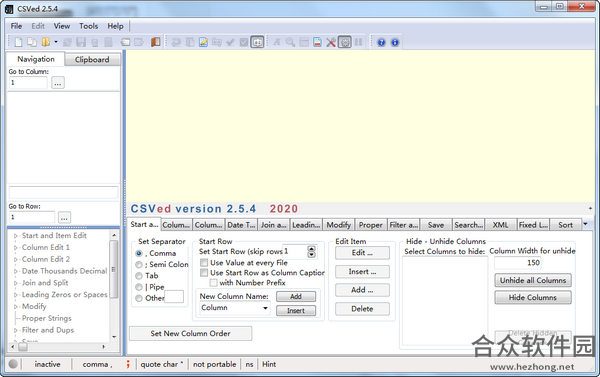
Task: Expand the Modify tree node
Action: (x=16, y=307)
